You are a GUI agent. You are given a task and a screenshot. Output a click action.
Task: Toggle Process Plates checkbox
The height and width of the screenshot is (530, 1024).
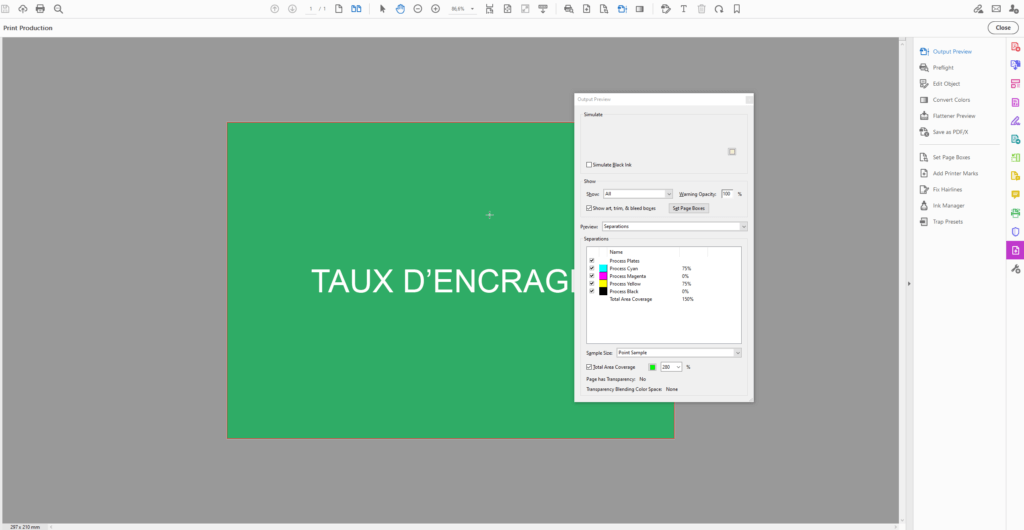tap(592, 260)
